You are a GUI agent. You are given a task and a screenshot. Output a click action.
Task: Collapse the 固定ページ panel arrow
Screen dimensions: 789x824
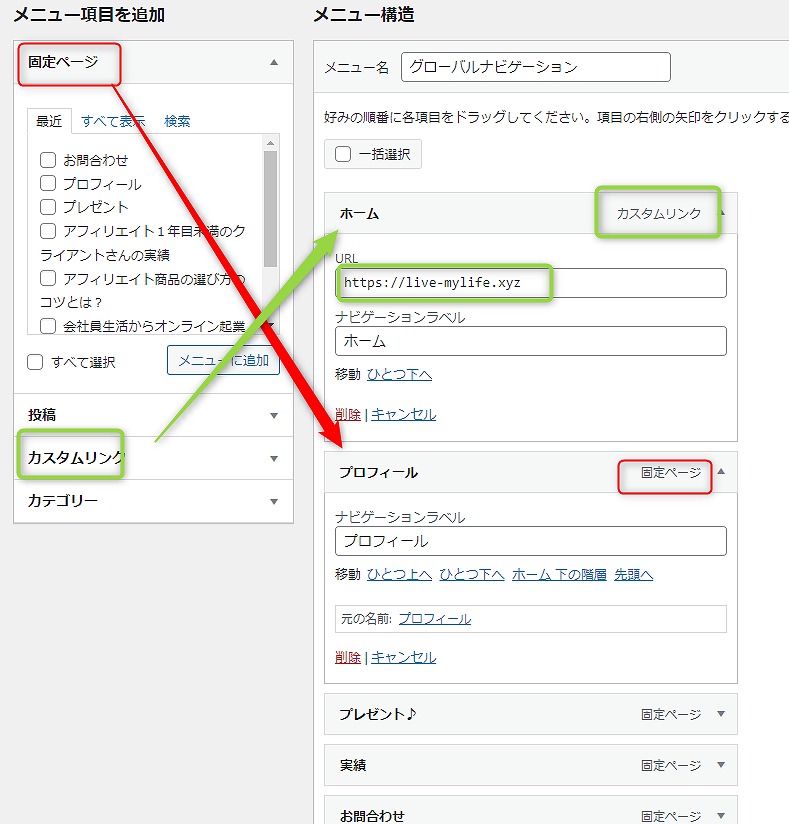pyautogui.click(x=273, y=62)
